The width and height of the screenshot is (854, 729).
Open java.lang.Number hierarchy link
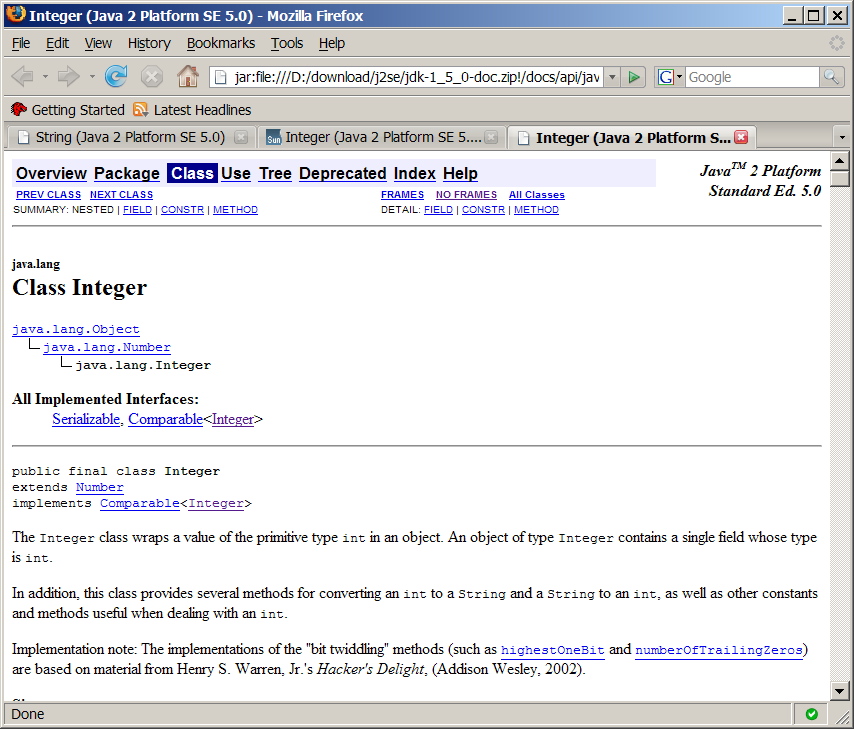point(107,347)
